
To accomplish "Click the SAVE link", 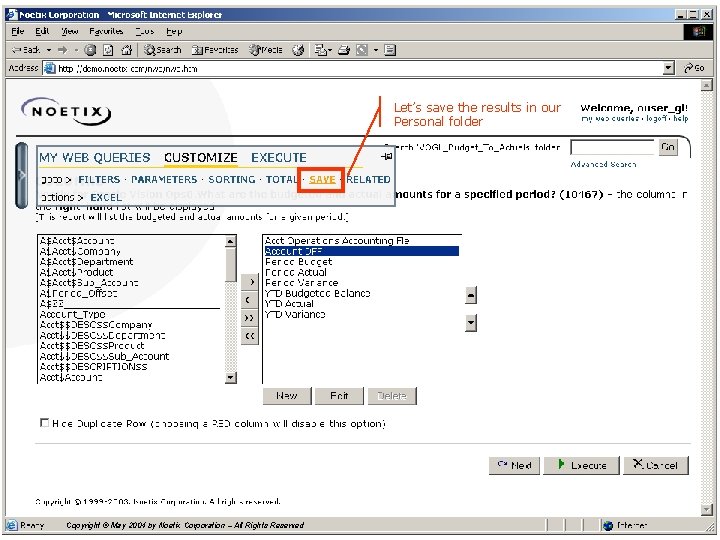I will (x=322, y=180).
